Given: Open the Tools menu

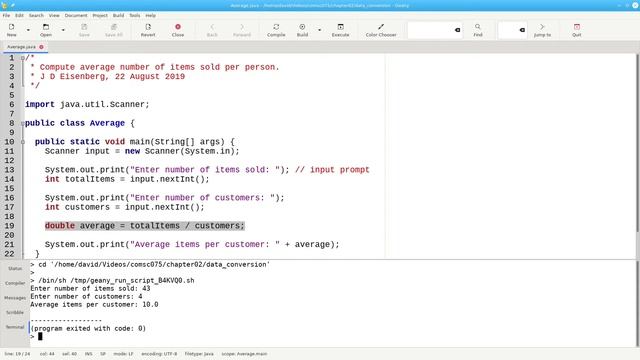Looking at the screenshot, I should pos(135,16).
